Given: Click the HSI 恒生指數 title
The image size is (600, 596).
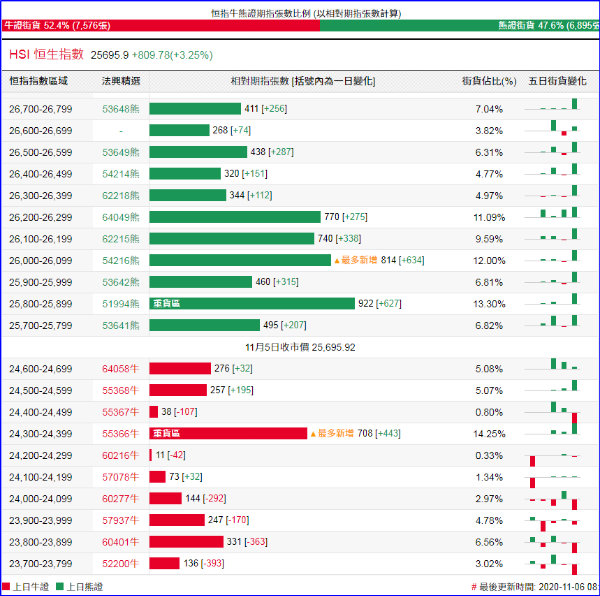Looking at the screenshot, I should 46,54.
